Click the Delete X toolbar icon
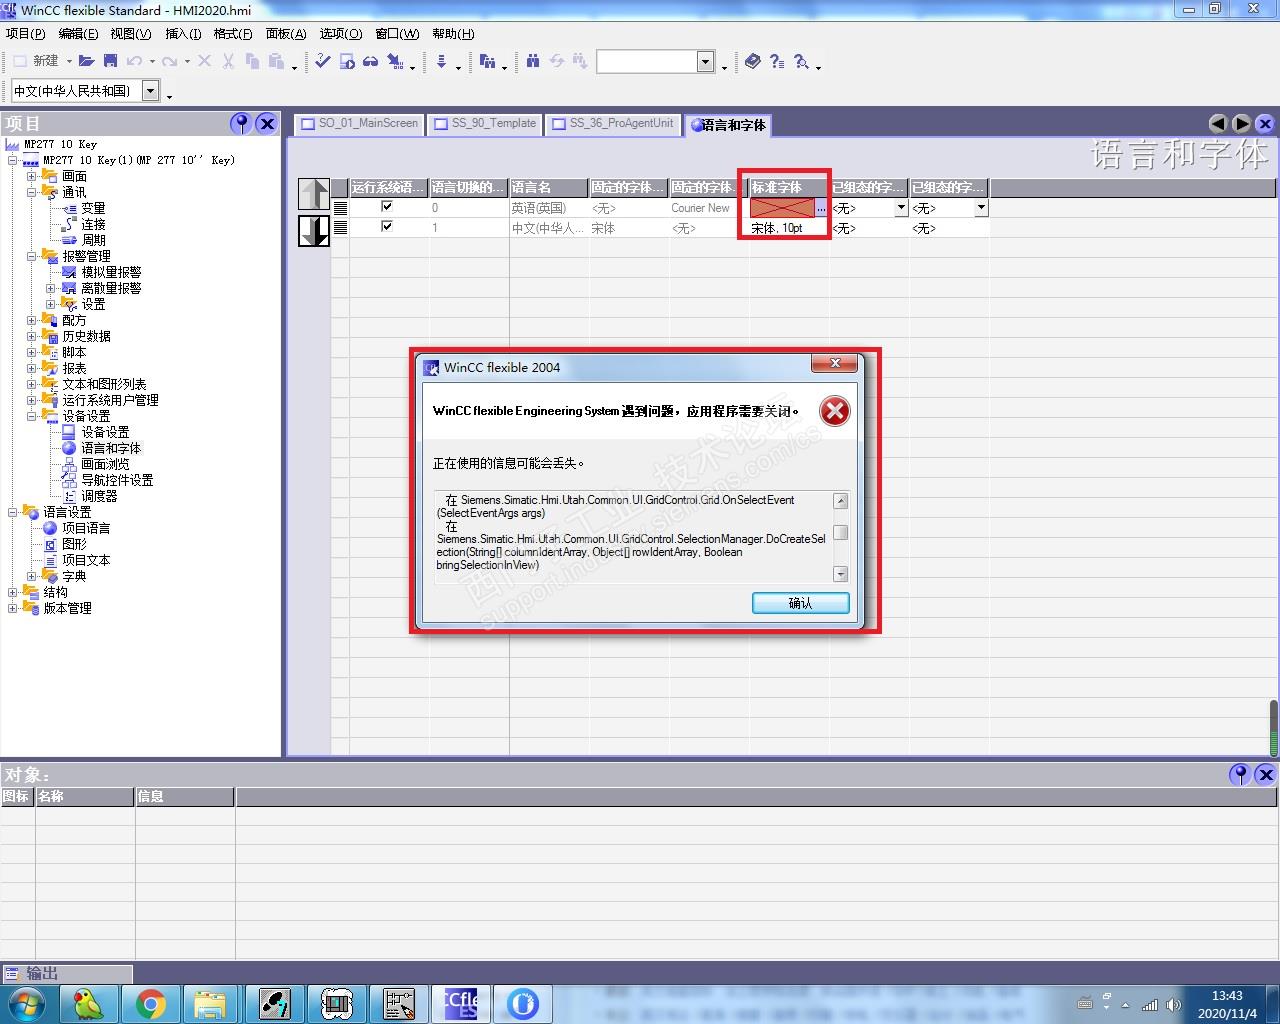1280x1024 pixels. (x=204, y=61)
